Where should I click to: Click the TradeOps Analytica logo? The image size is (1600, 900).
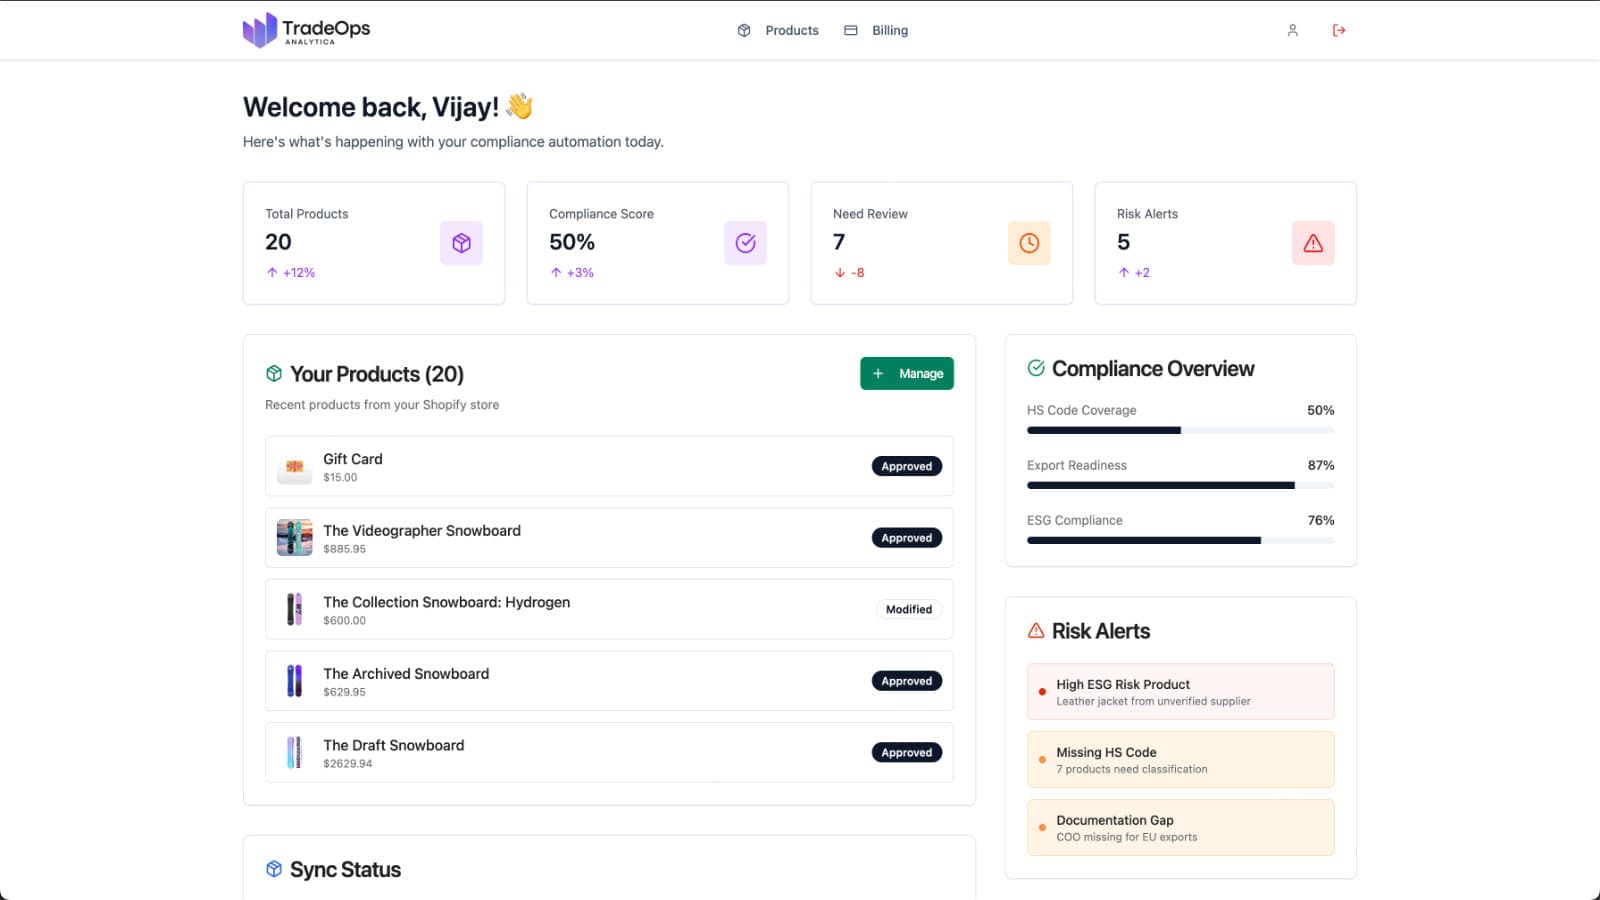pyautogui.click(x=306, y=30)
